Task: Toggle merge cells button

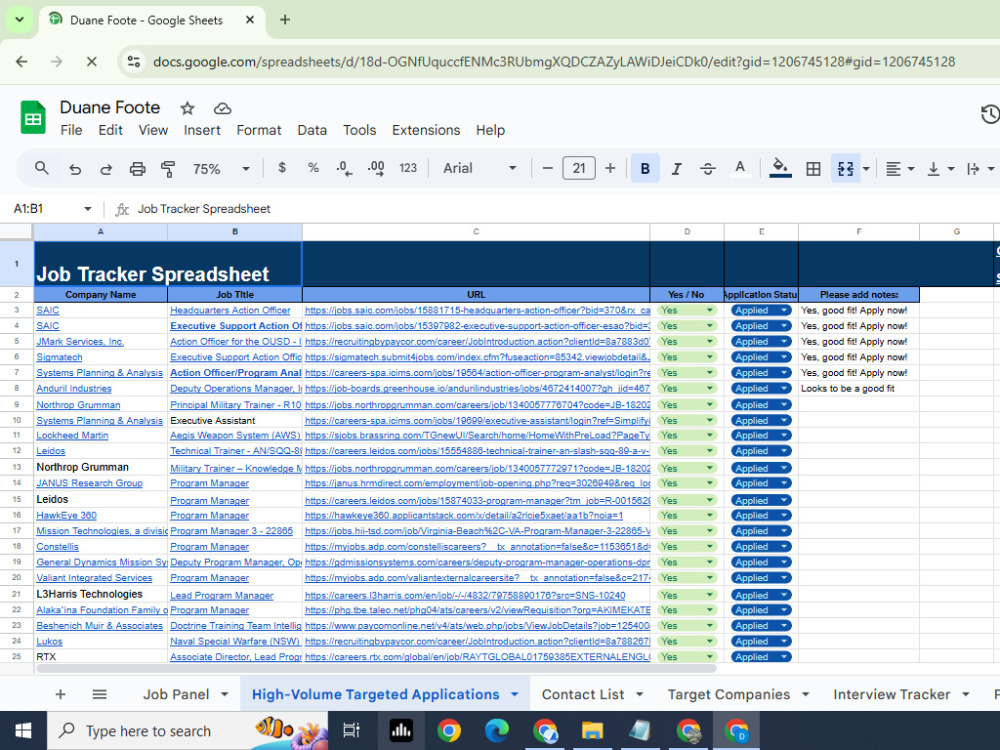Action: (x=845, y=168)
